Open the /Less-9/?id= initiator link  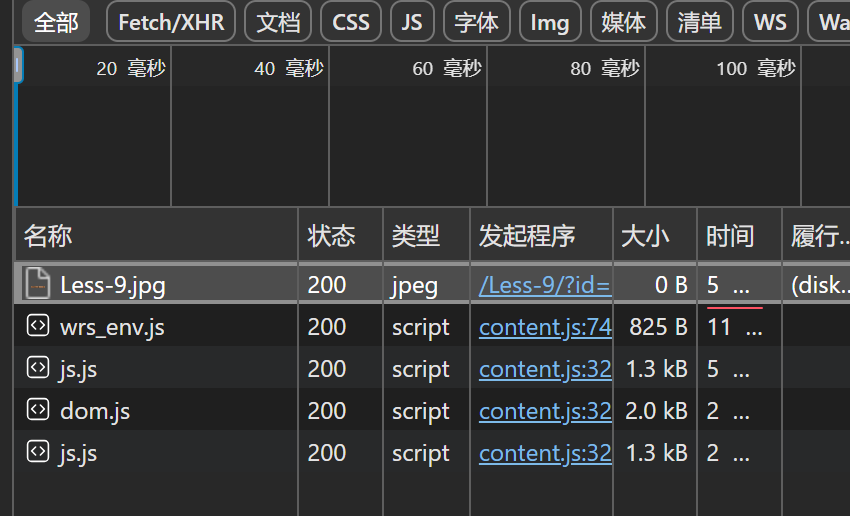(545, 285)
